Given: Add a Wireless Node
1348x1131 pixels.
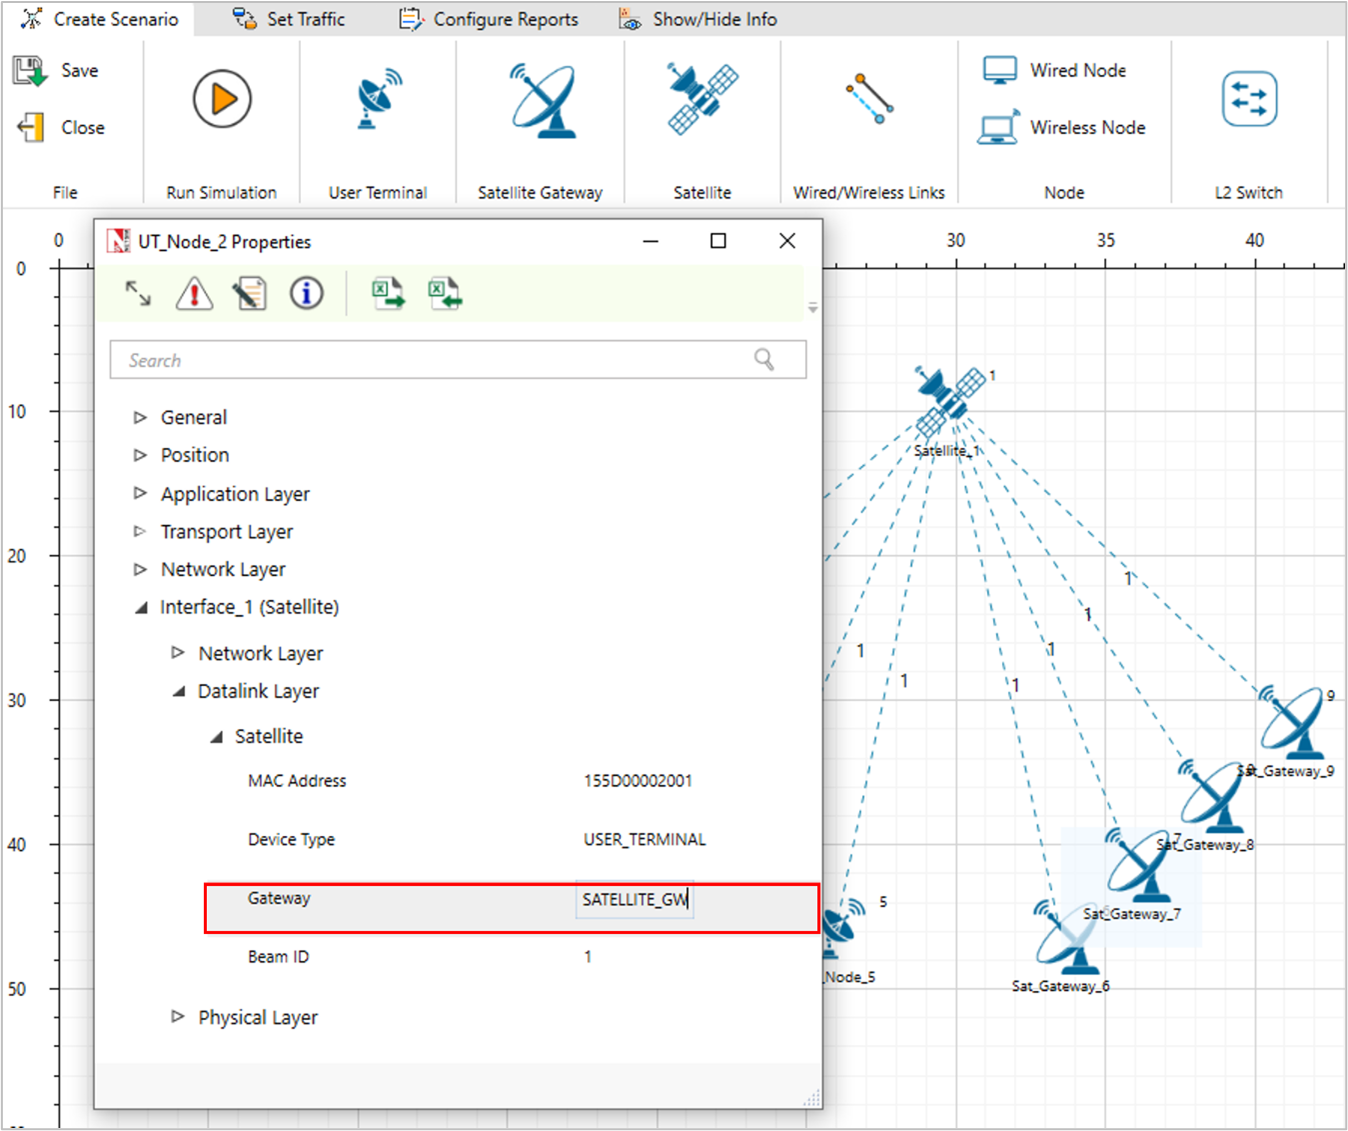Looking at the screenshot, I should [x=1063, y=128].
